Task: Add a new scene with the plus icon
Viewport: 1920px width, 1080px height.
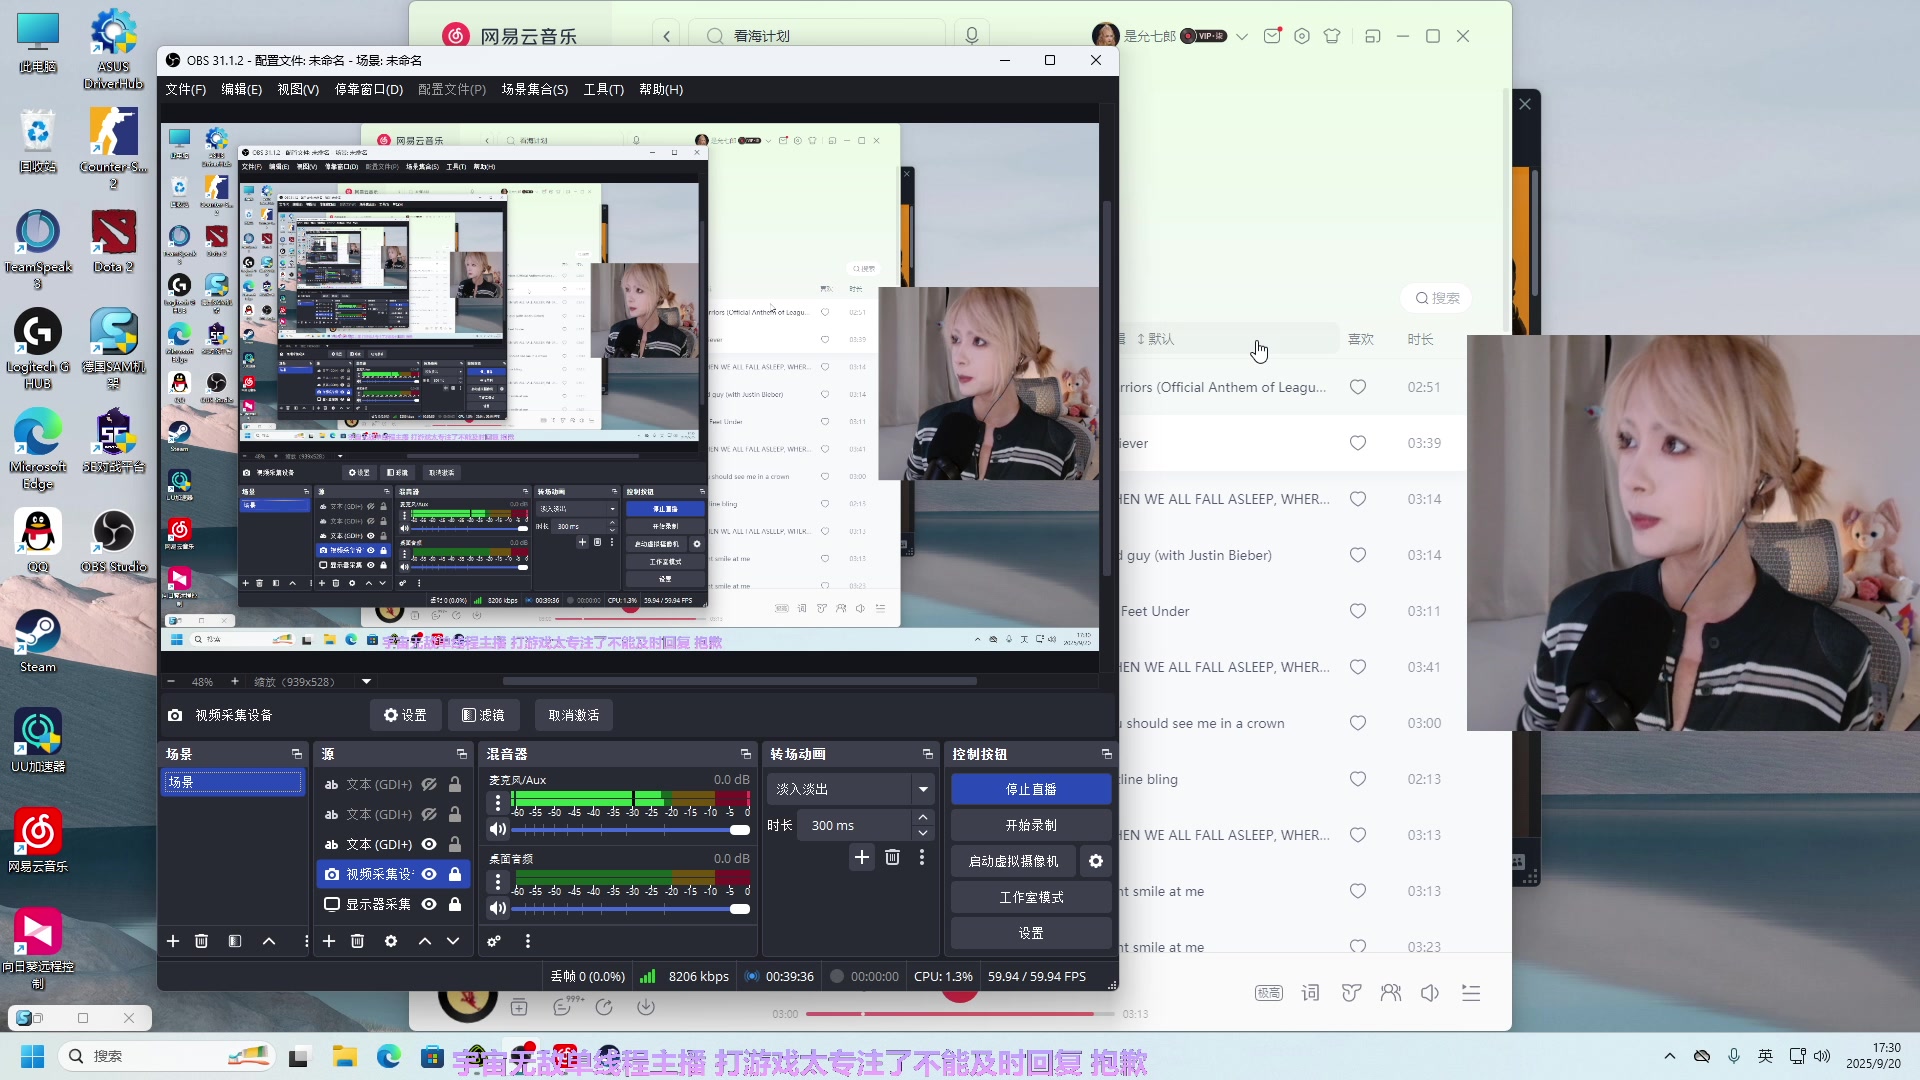Action: coord(173,941)
